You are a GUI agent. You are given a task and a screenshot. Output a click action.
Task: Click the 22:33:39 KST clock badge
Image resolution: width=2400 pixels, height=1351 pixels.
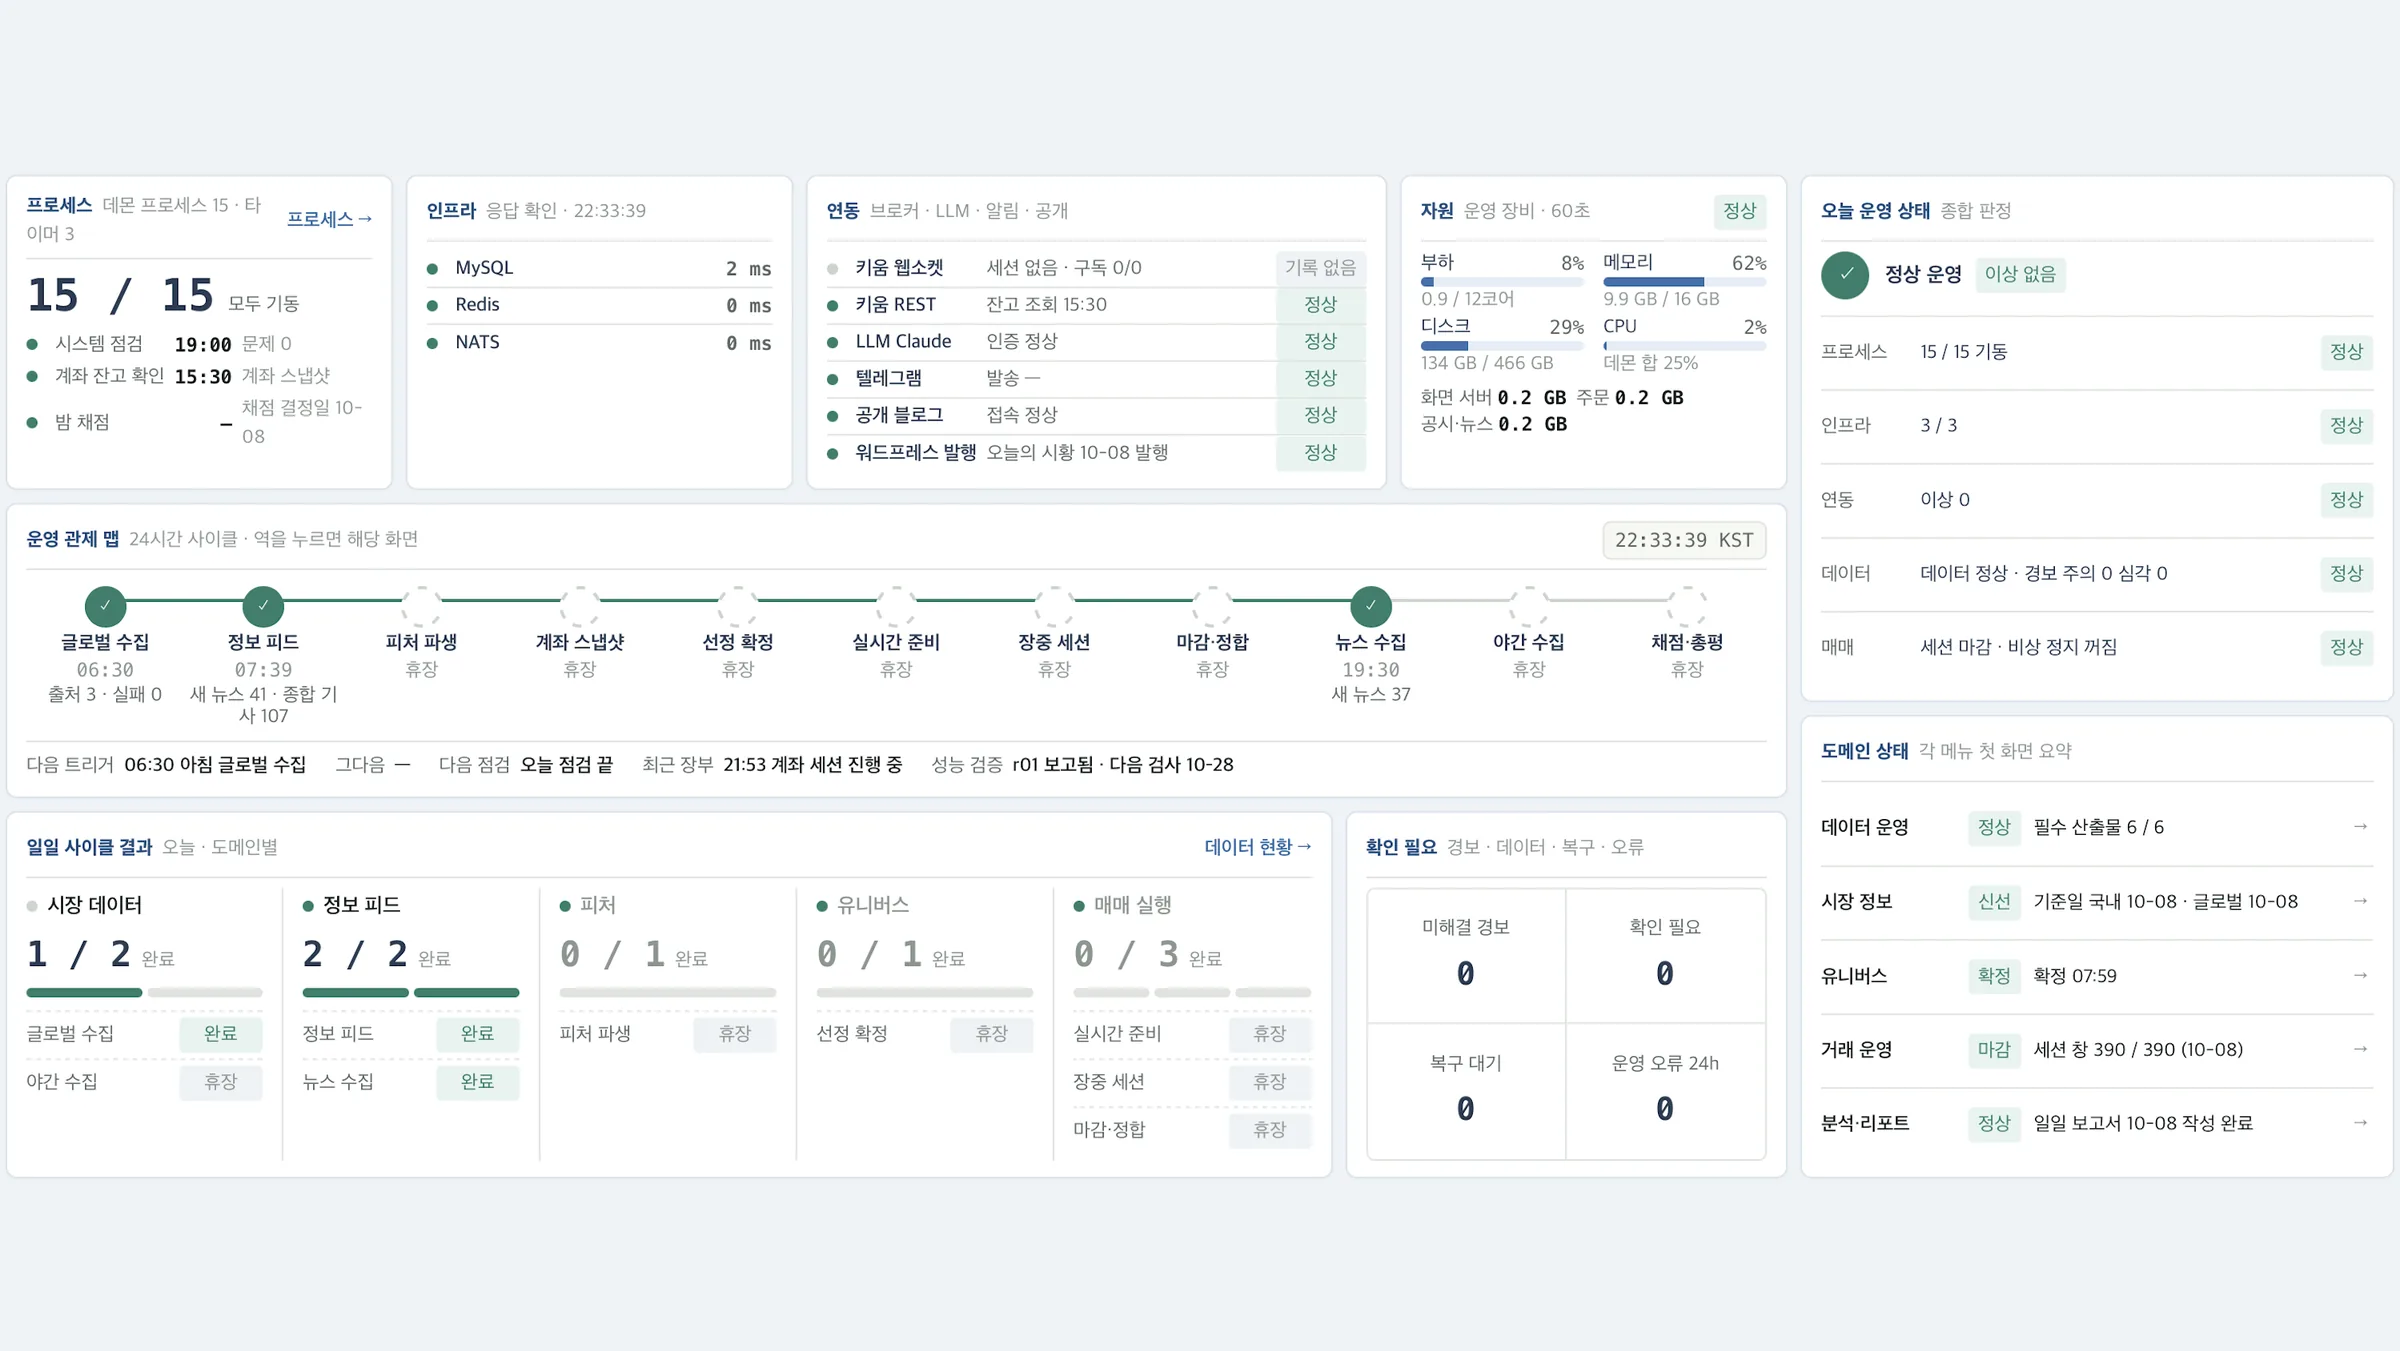[1684, 540]
